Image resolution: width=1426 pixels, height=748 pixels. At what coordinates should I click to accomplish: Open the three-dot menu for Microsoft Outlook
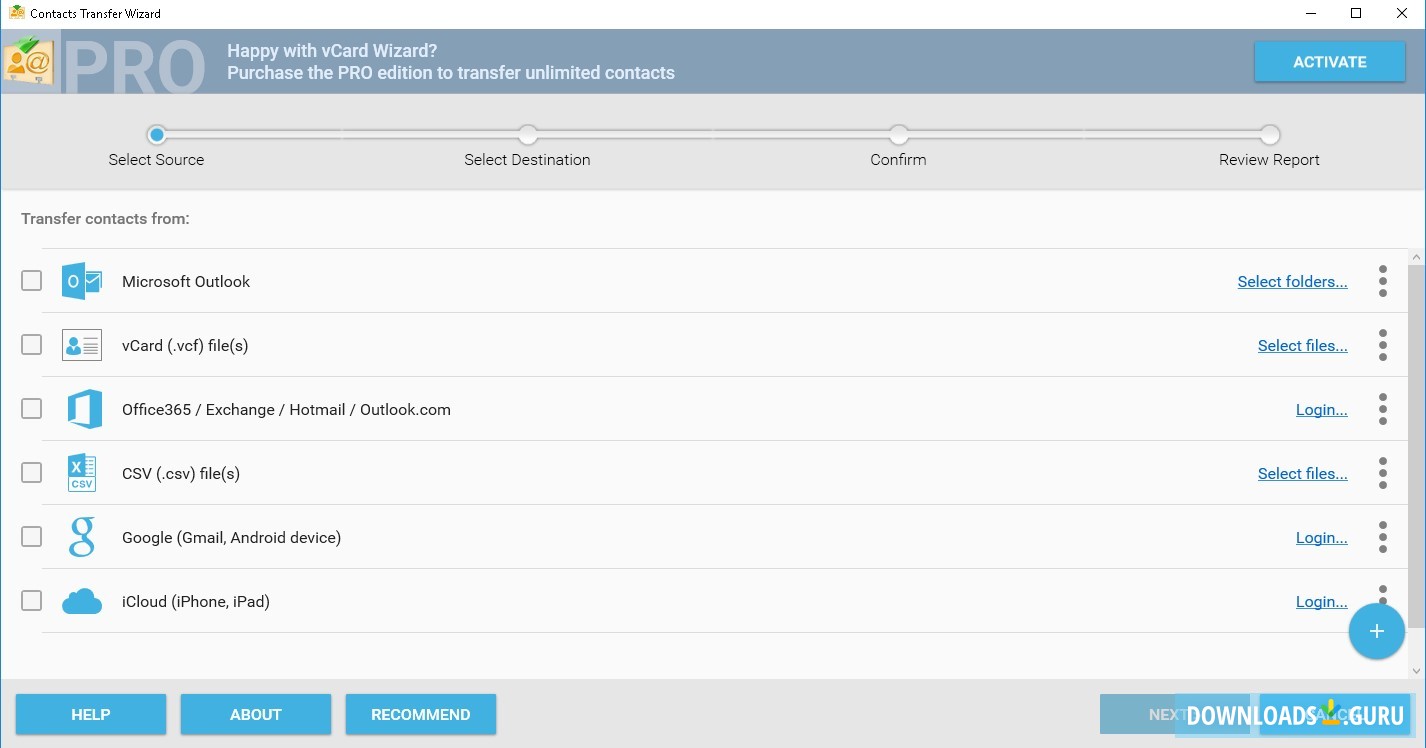[1383, 281]
